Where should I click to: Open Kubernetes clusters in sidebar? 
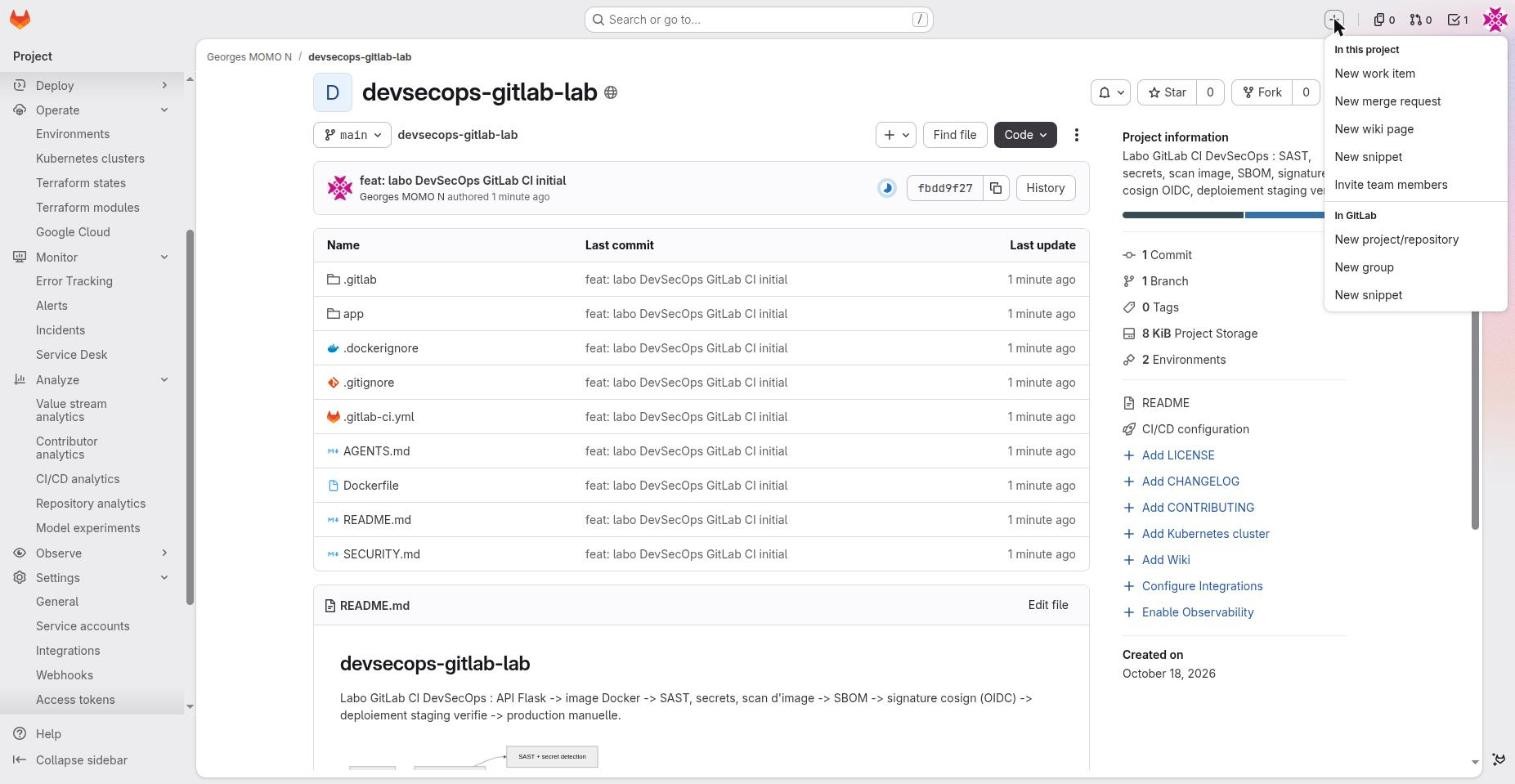[90, 158]
